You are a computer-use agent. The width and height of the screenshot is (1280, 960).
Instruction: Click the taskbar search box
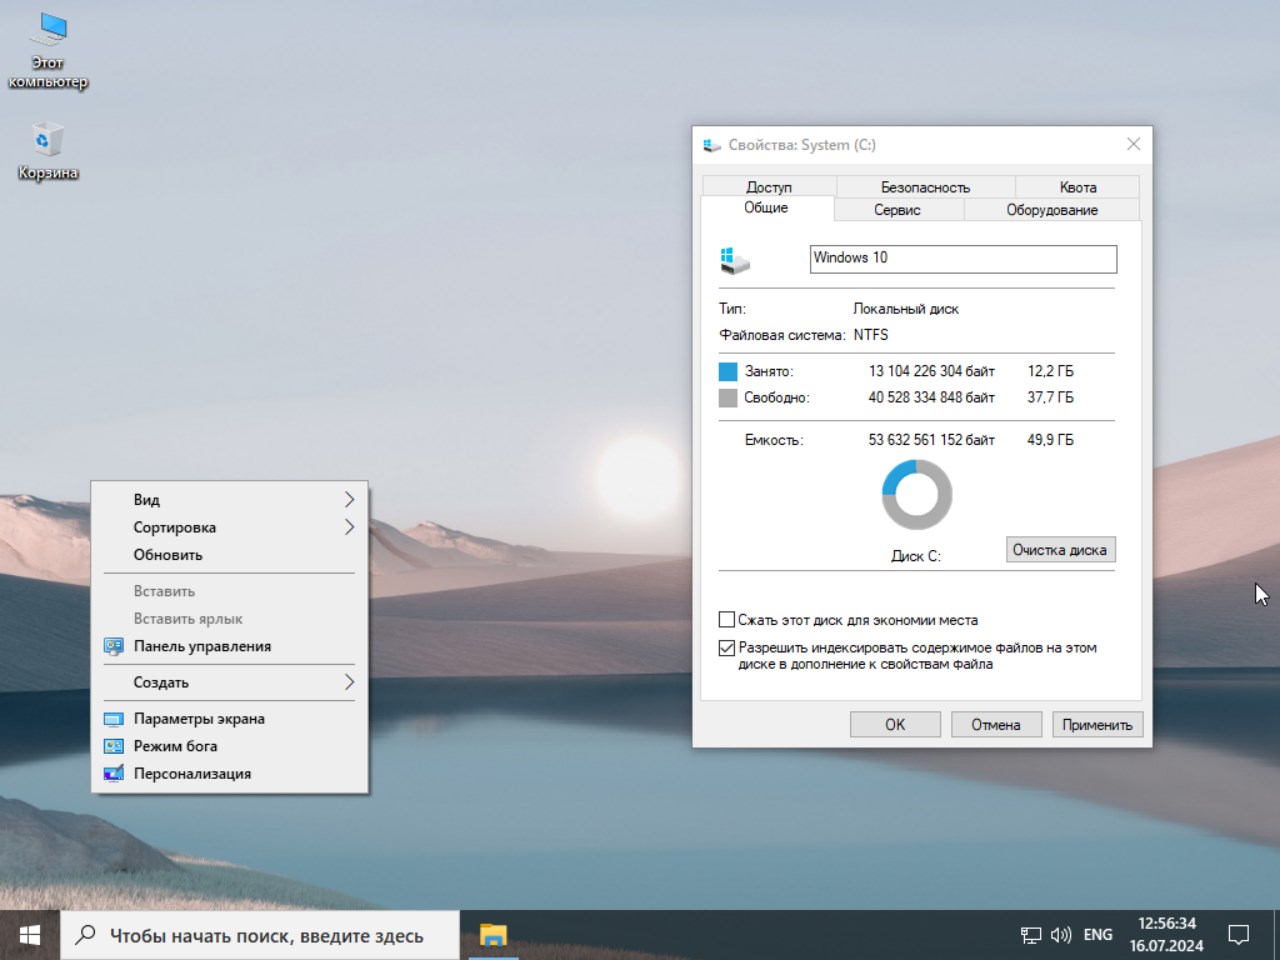coord(260,935)
